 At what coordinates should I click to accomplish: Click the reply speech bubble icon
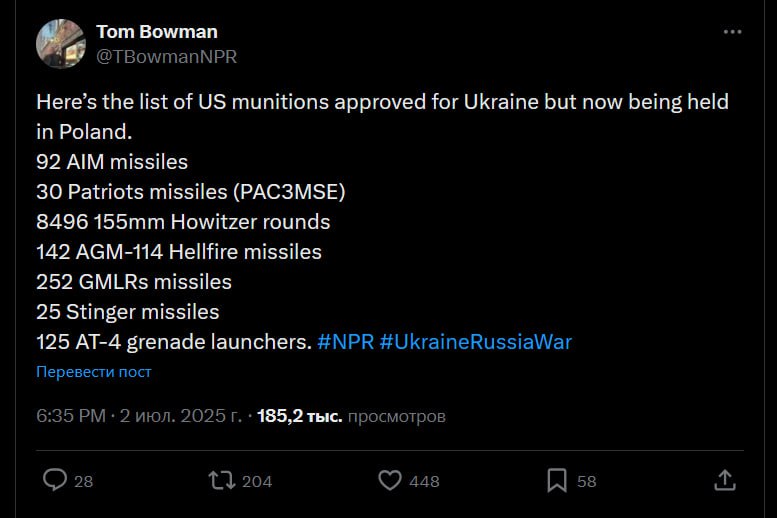(x=54, y=480)
